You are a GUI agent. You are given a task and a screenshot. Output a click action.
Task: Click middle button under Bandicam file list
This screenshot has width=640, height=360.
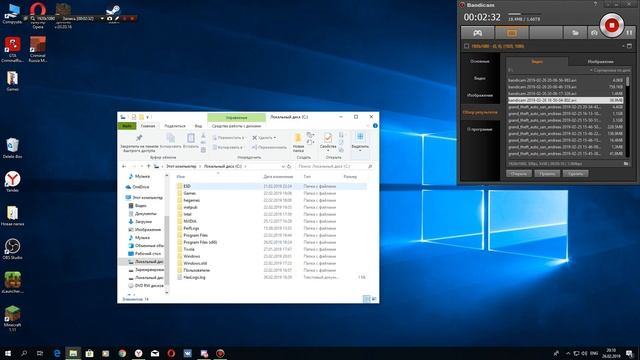point(547,173)
